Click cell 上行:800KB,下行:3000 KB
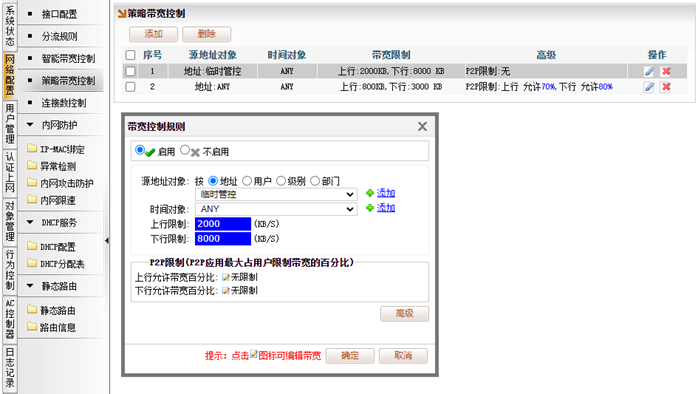 point(391,87)
